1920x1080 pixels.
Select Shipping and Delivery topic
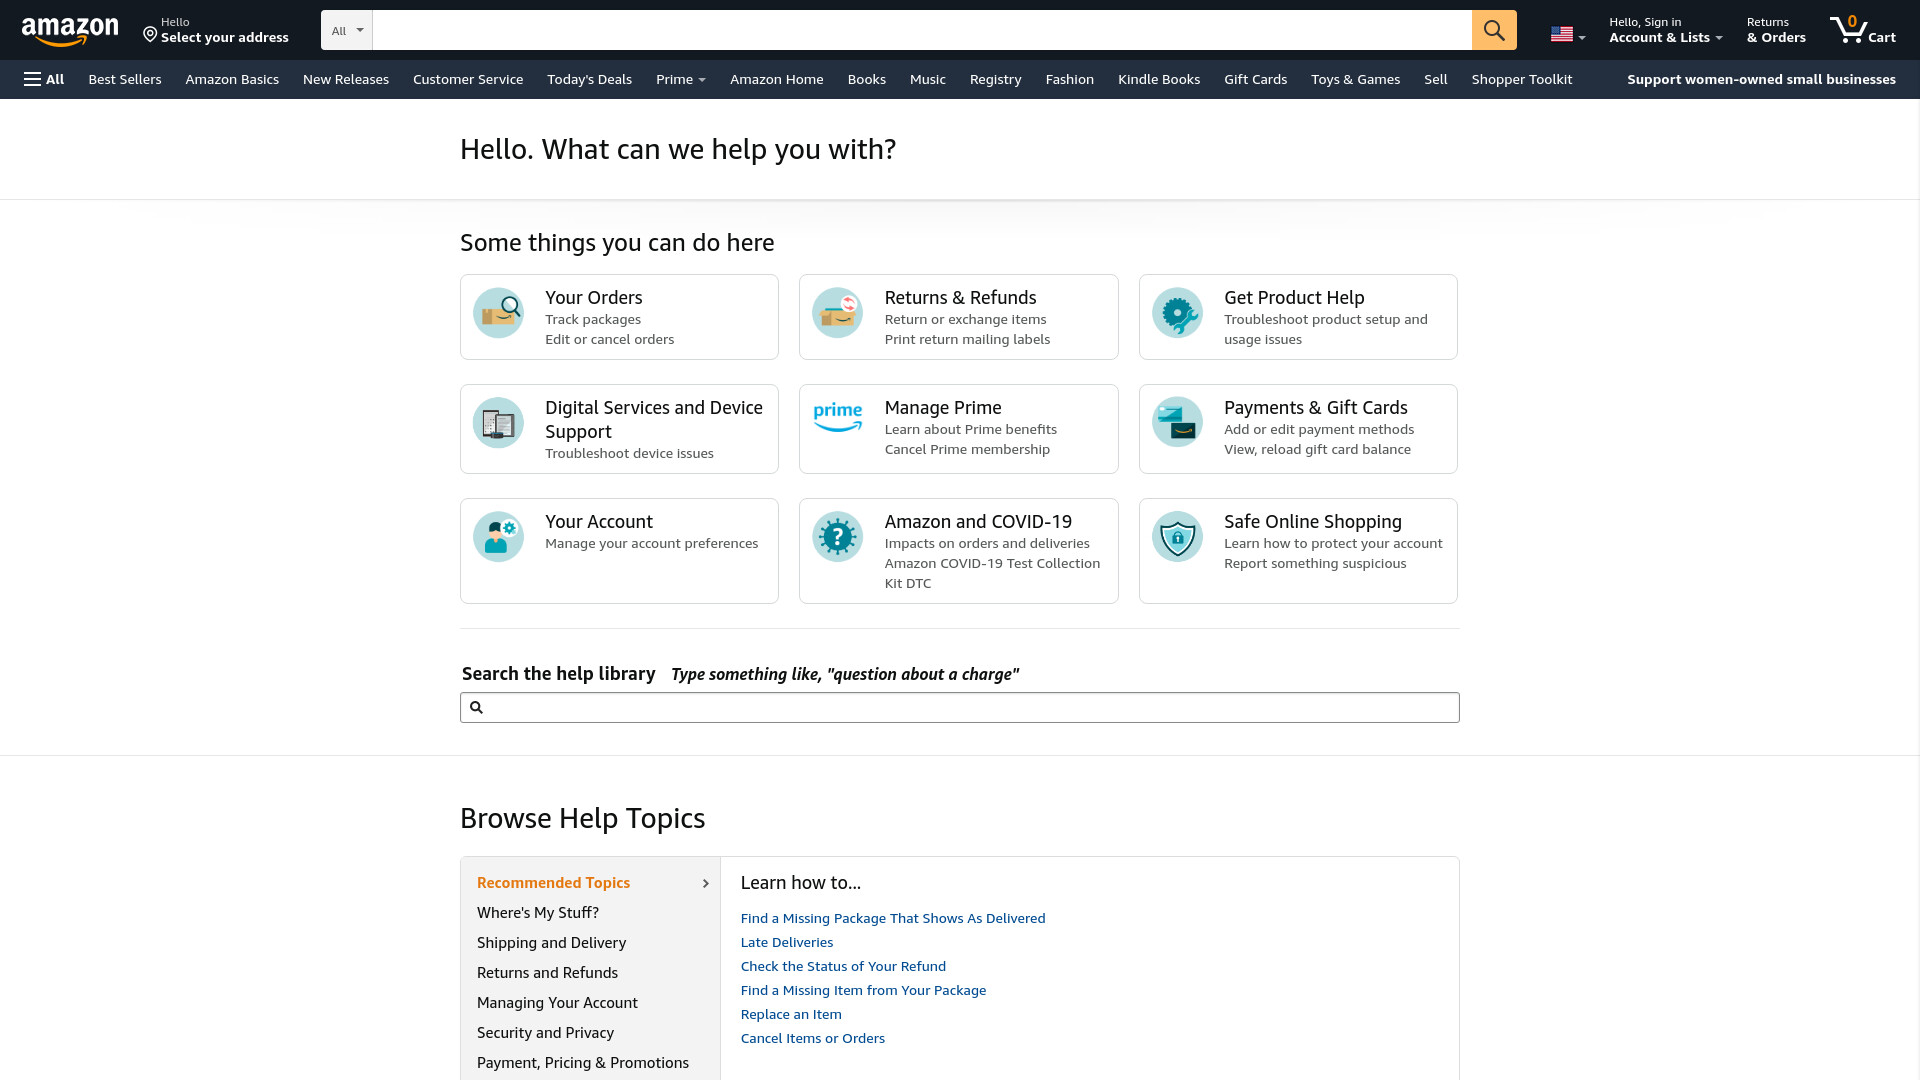[x=552, y=943]
